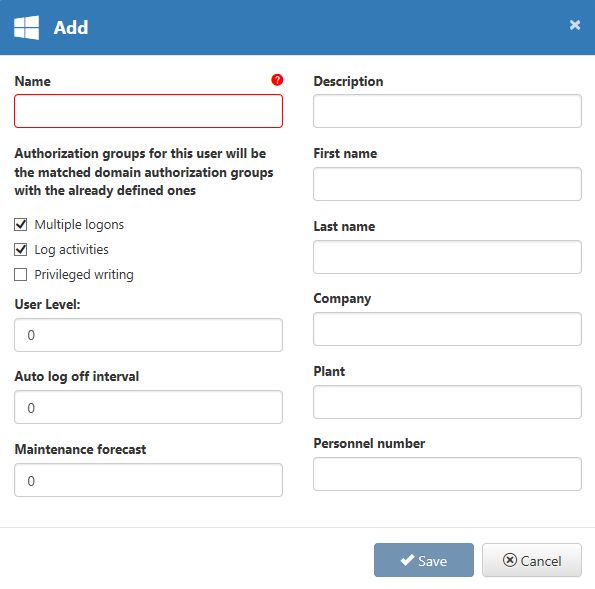
Task: Click the 'Auto log off interval' label
Action: click(77, 376)
